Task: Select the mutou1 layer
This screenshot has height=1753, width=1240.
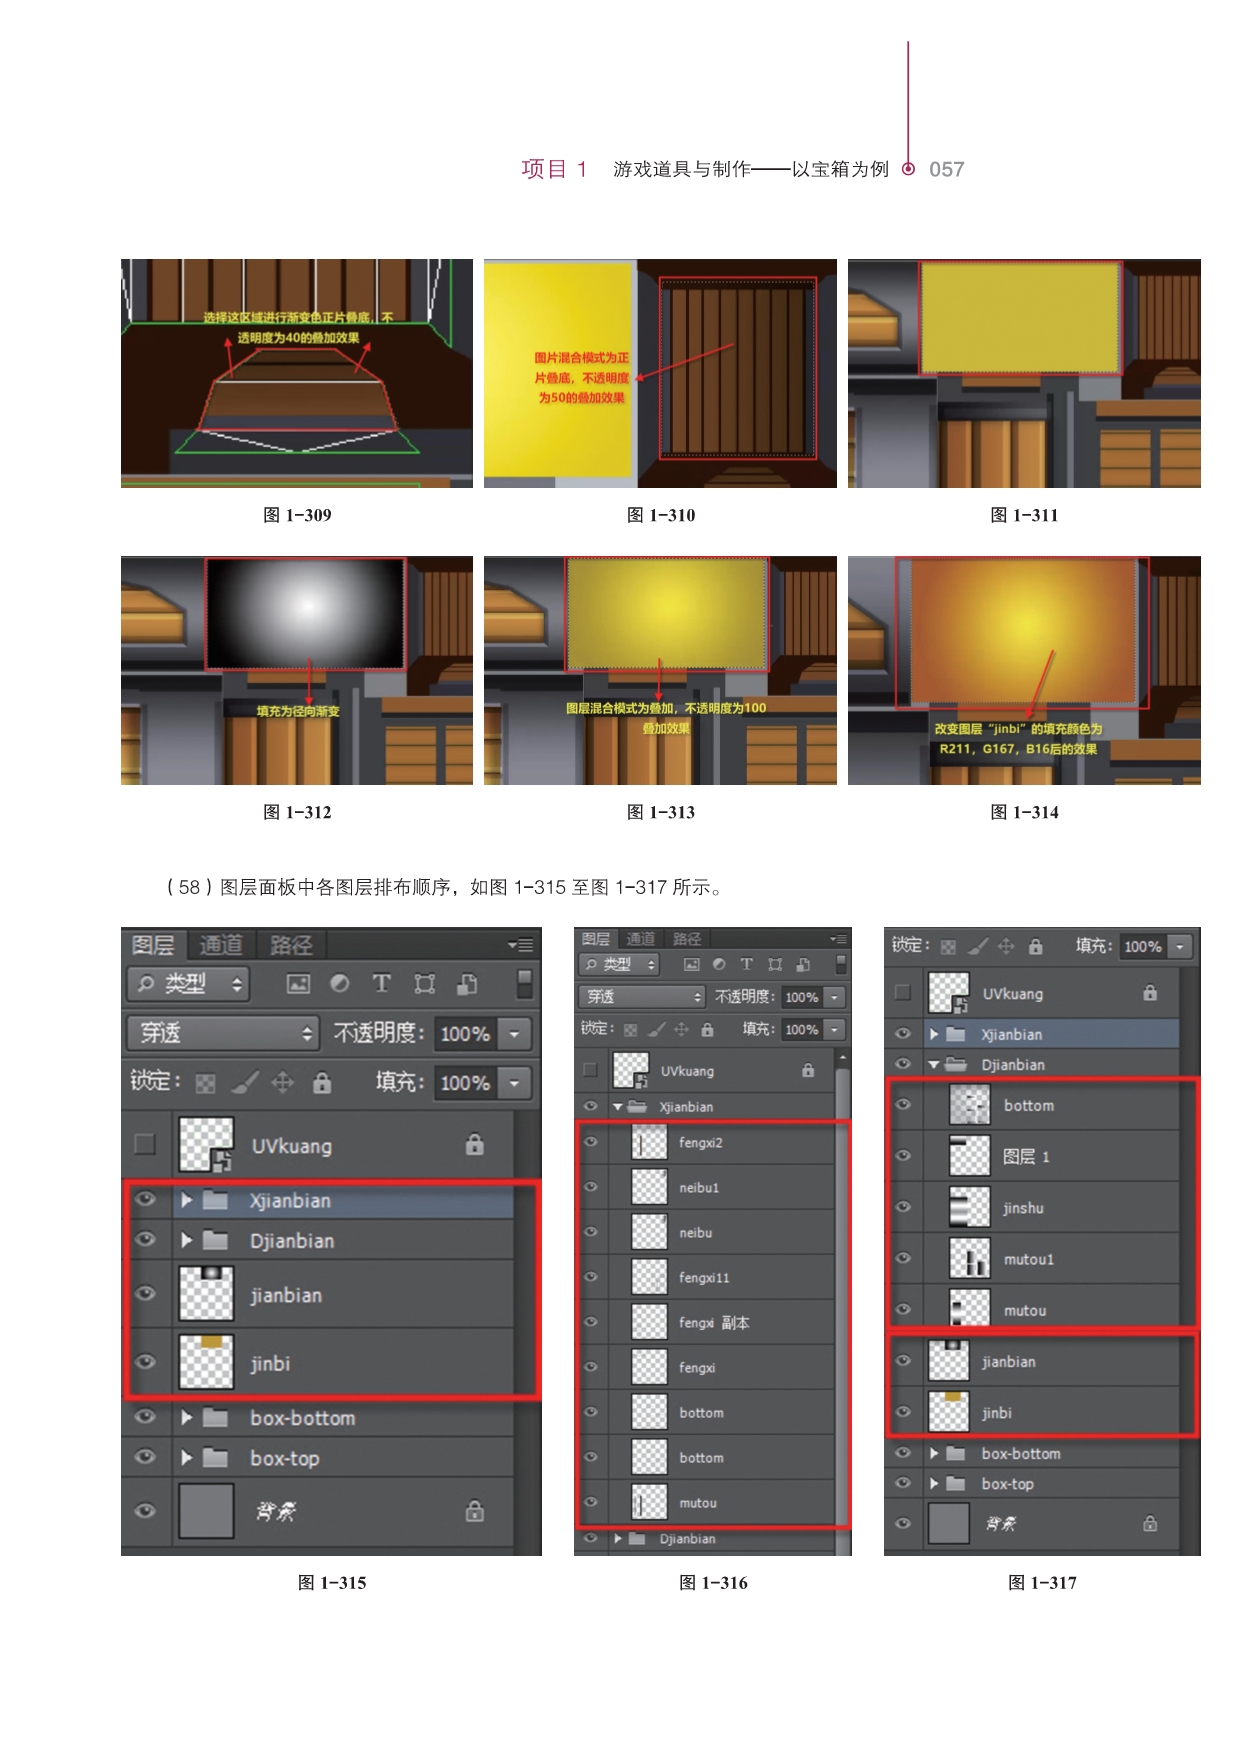Action: click(x=1029, y=1259)
